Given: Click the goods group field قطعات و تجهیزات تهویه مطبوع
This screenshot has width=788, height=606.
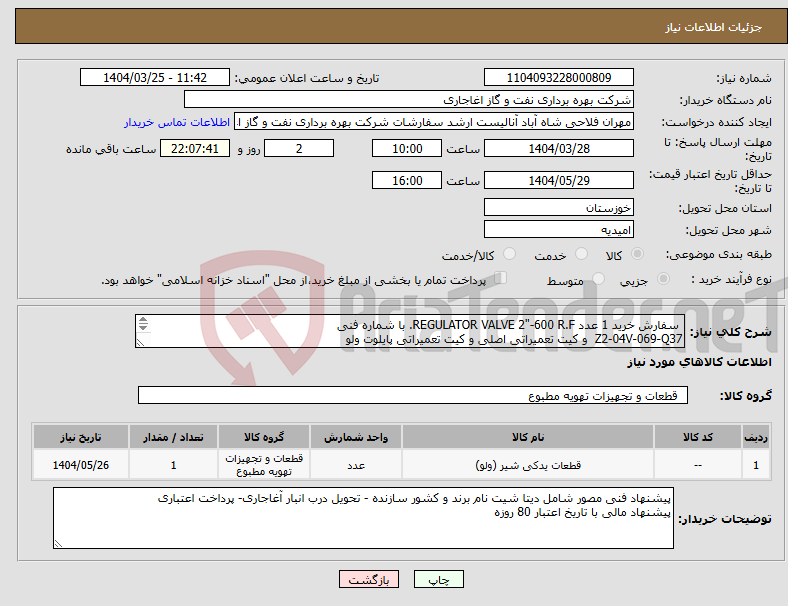Looking at the screenshot, I should (413, 395).
